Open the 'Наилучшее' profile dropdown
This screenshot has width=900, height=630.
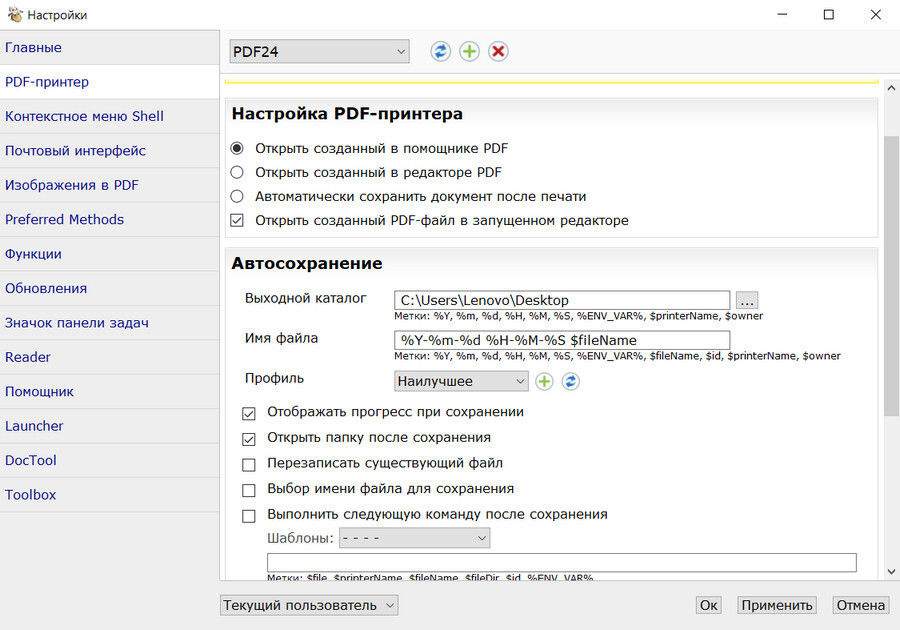tap(461, 382)
